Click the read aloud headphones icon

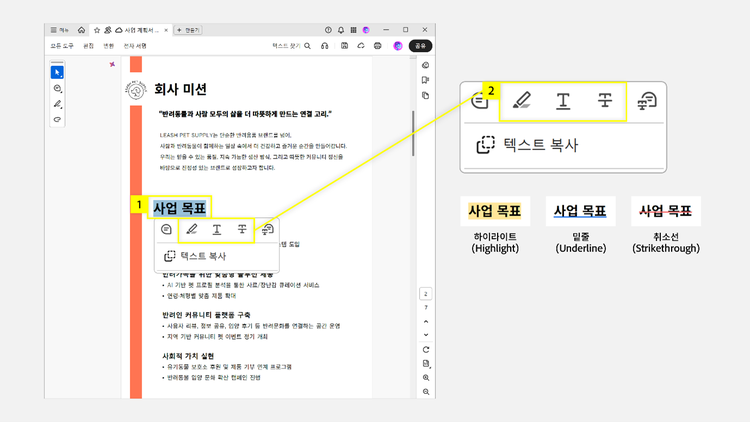pyautogui.click(x=325, y=46)
